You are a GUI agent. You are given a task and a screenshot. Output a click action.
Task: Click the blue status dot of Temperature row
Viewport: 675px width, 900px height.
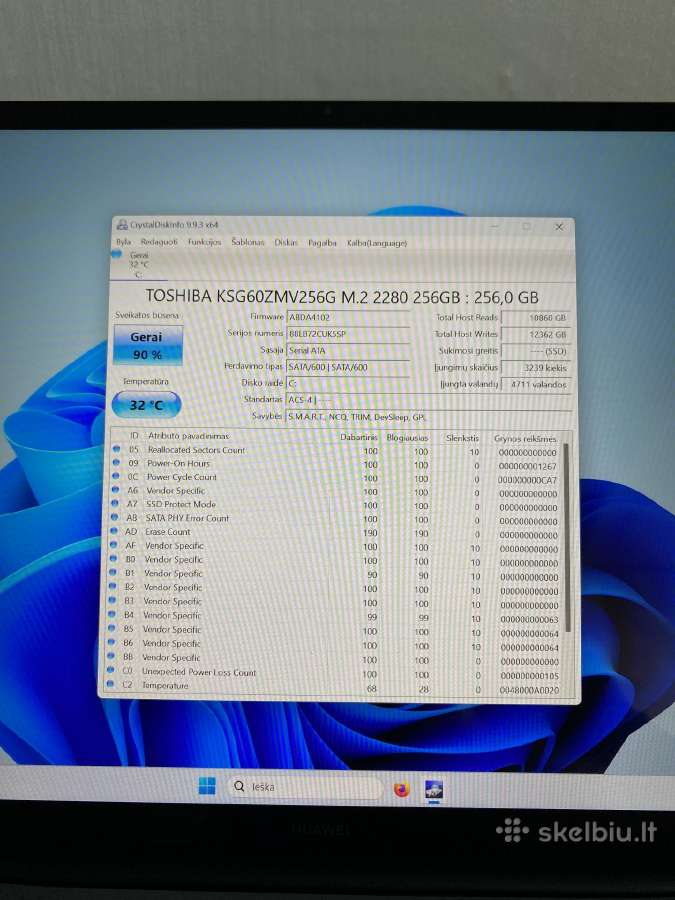coord(110,684)
